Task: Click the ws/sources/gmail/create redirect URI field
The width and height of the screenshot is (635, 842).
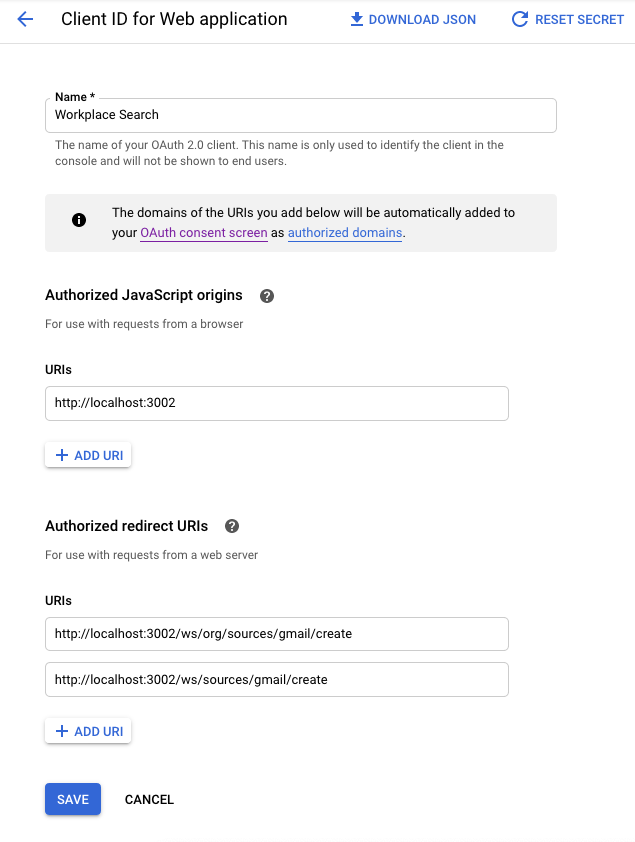Action: click(277, 680)
